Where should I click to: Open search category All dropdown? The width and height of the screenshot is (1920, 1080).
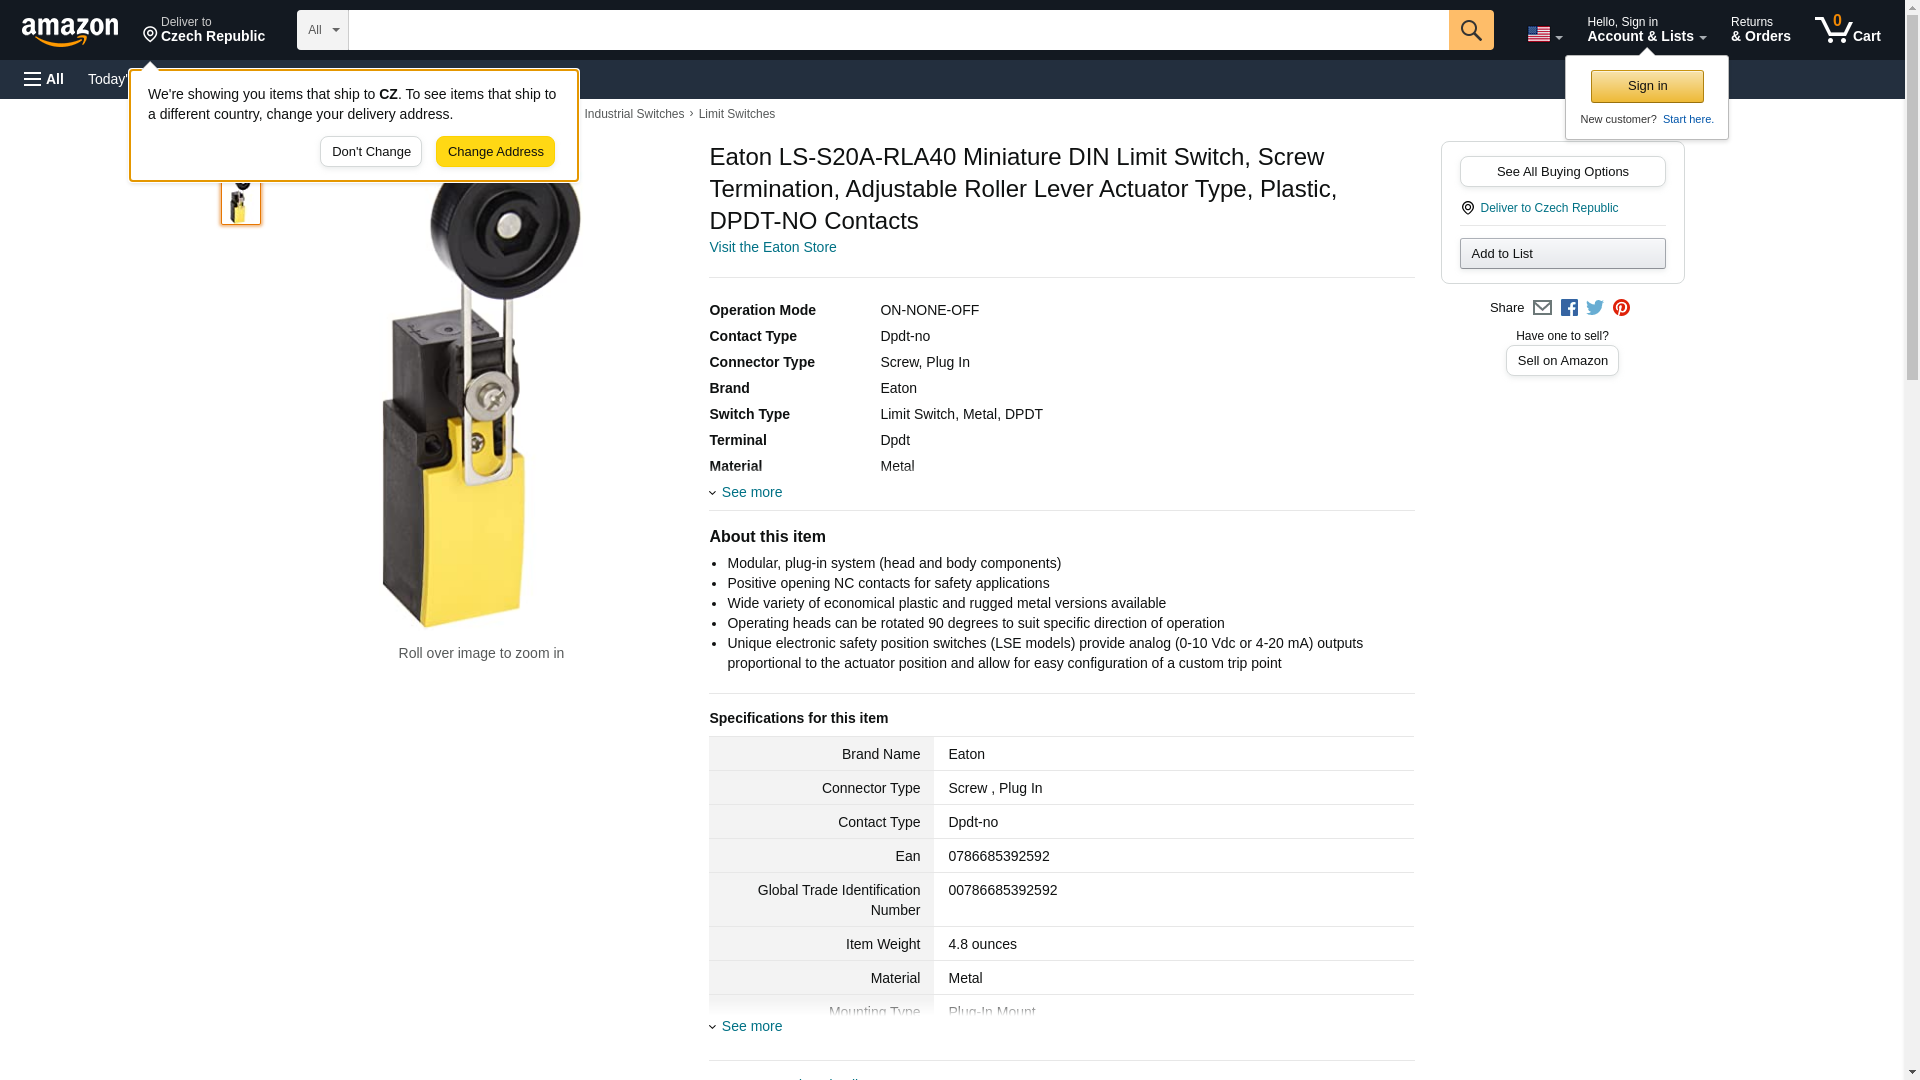[322, 30]
